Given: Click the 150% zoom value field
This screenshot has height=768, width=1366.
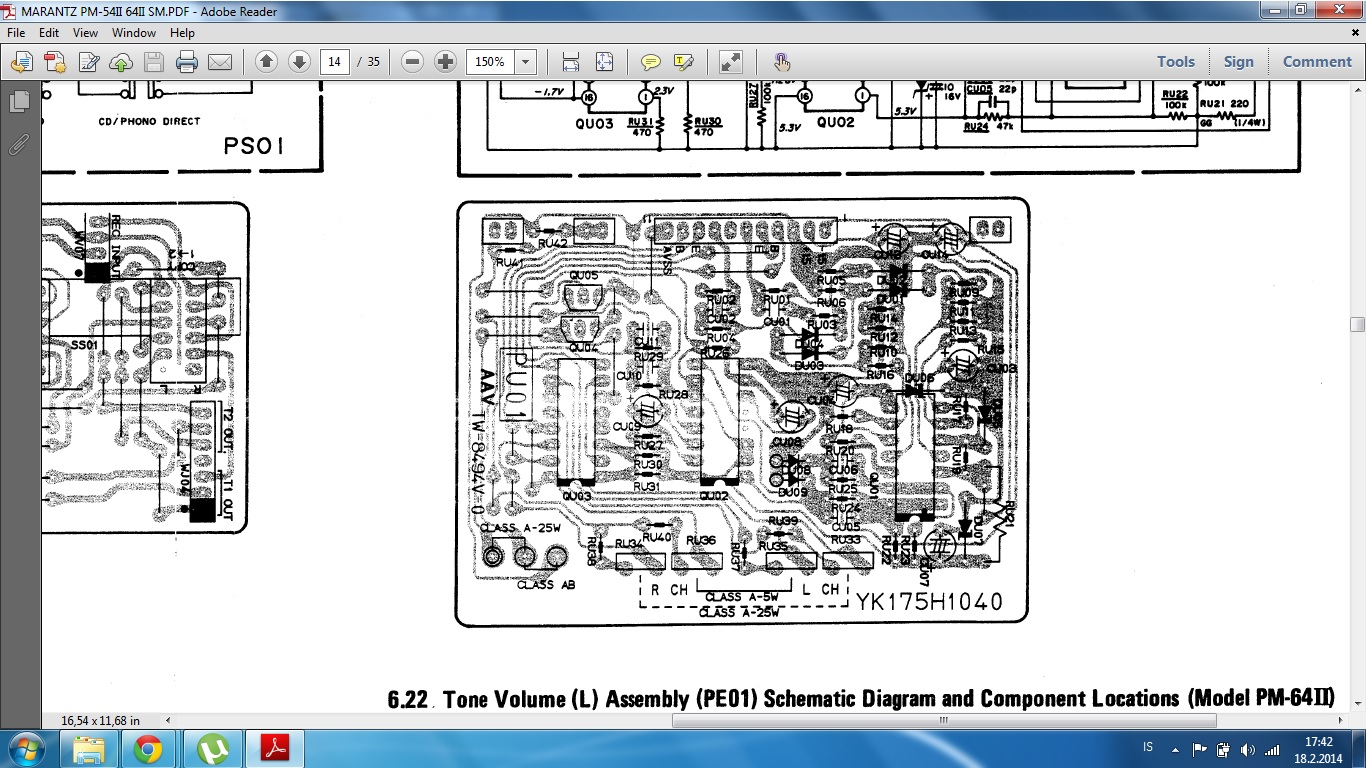Looking at the screenshot, I should click(490, 61).
